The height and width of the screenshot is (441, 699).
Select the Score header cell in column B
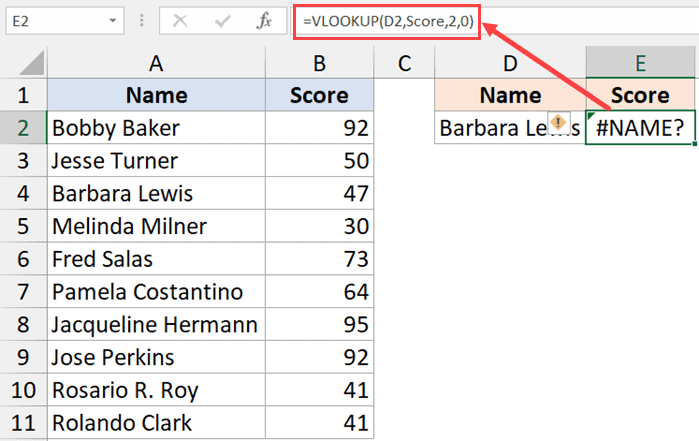tap(319, 96)
